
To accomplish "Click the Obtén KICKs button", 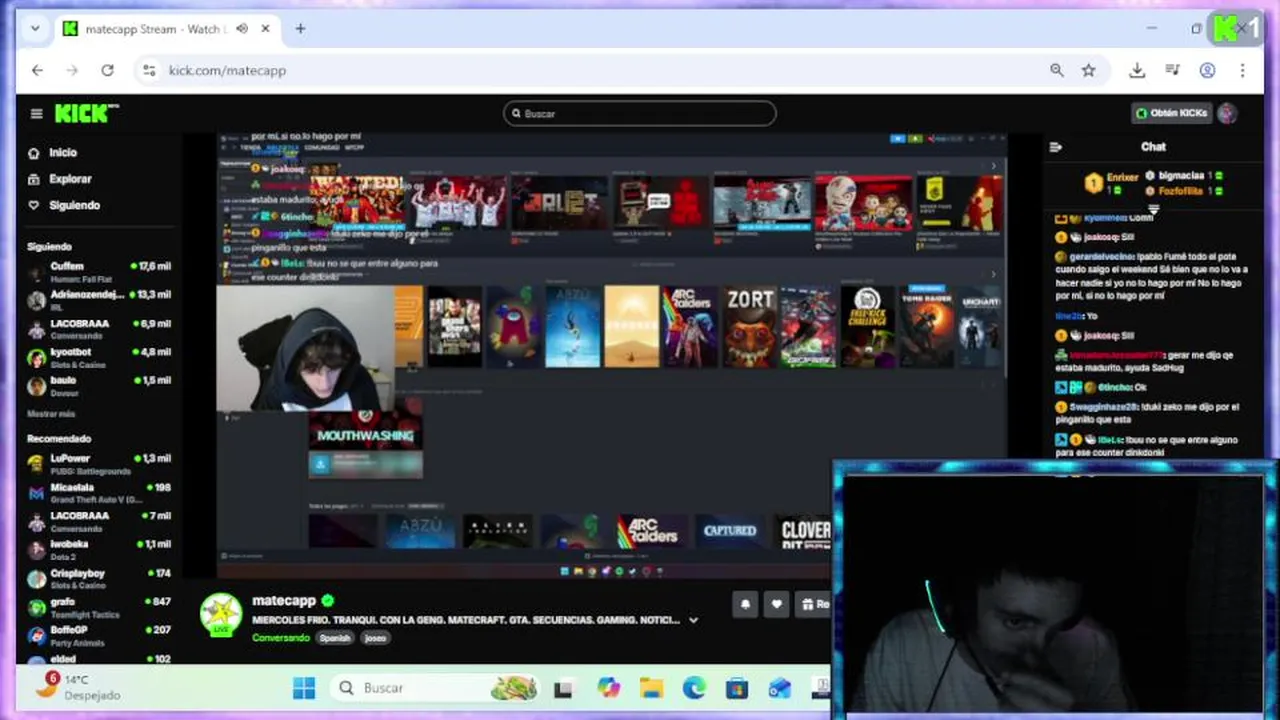I will [1171, 113].
